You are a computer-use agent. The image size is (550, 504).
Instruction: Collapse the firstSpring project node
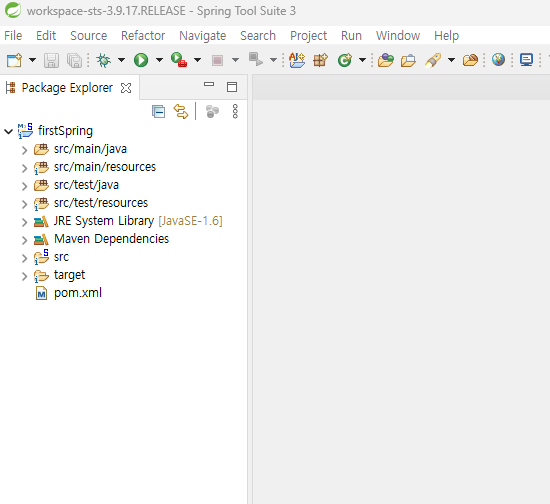(x=8, y=132)
